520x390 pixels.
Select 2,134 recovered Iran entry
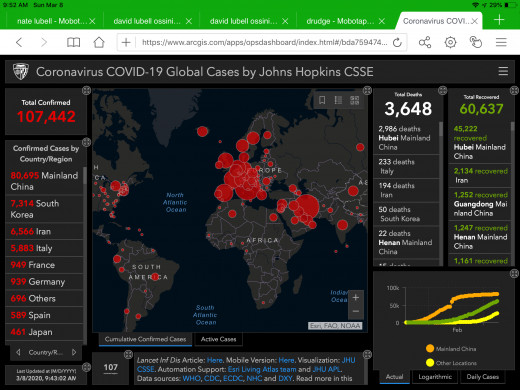point(479,175)
